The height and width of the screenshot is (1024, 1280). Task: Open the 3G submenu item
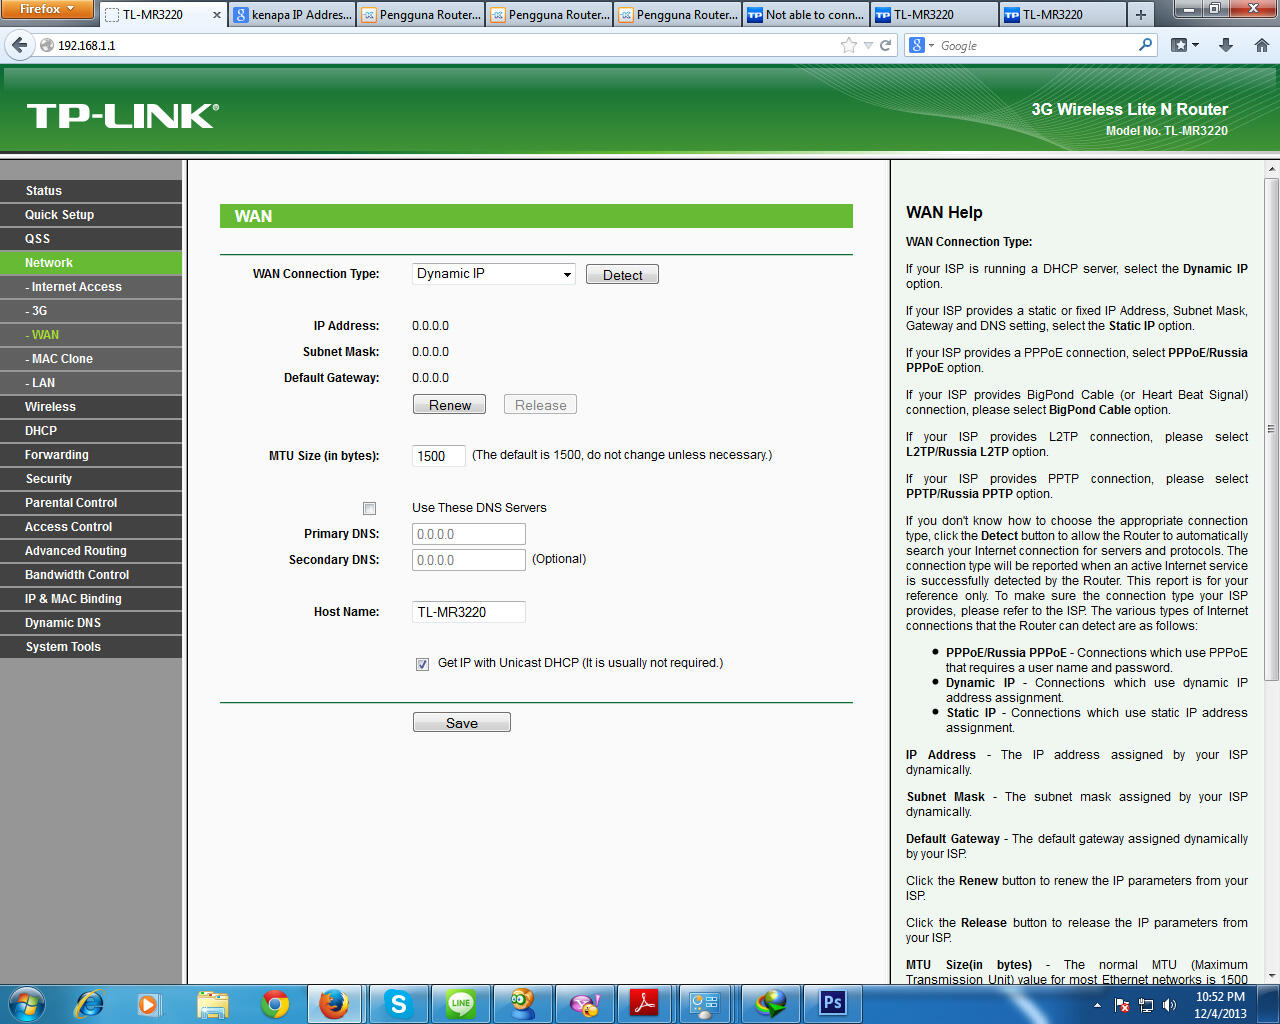tap(91, 311)
